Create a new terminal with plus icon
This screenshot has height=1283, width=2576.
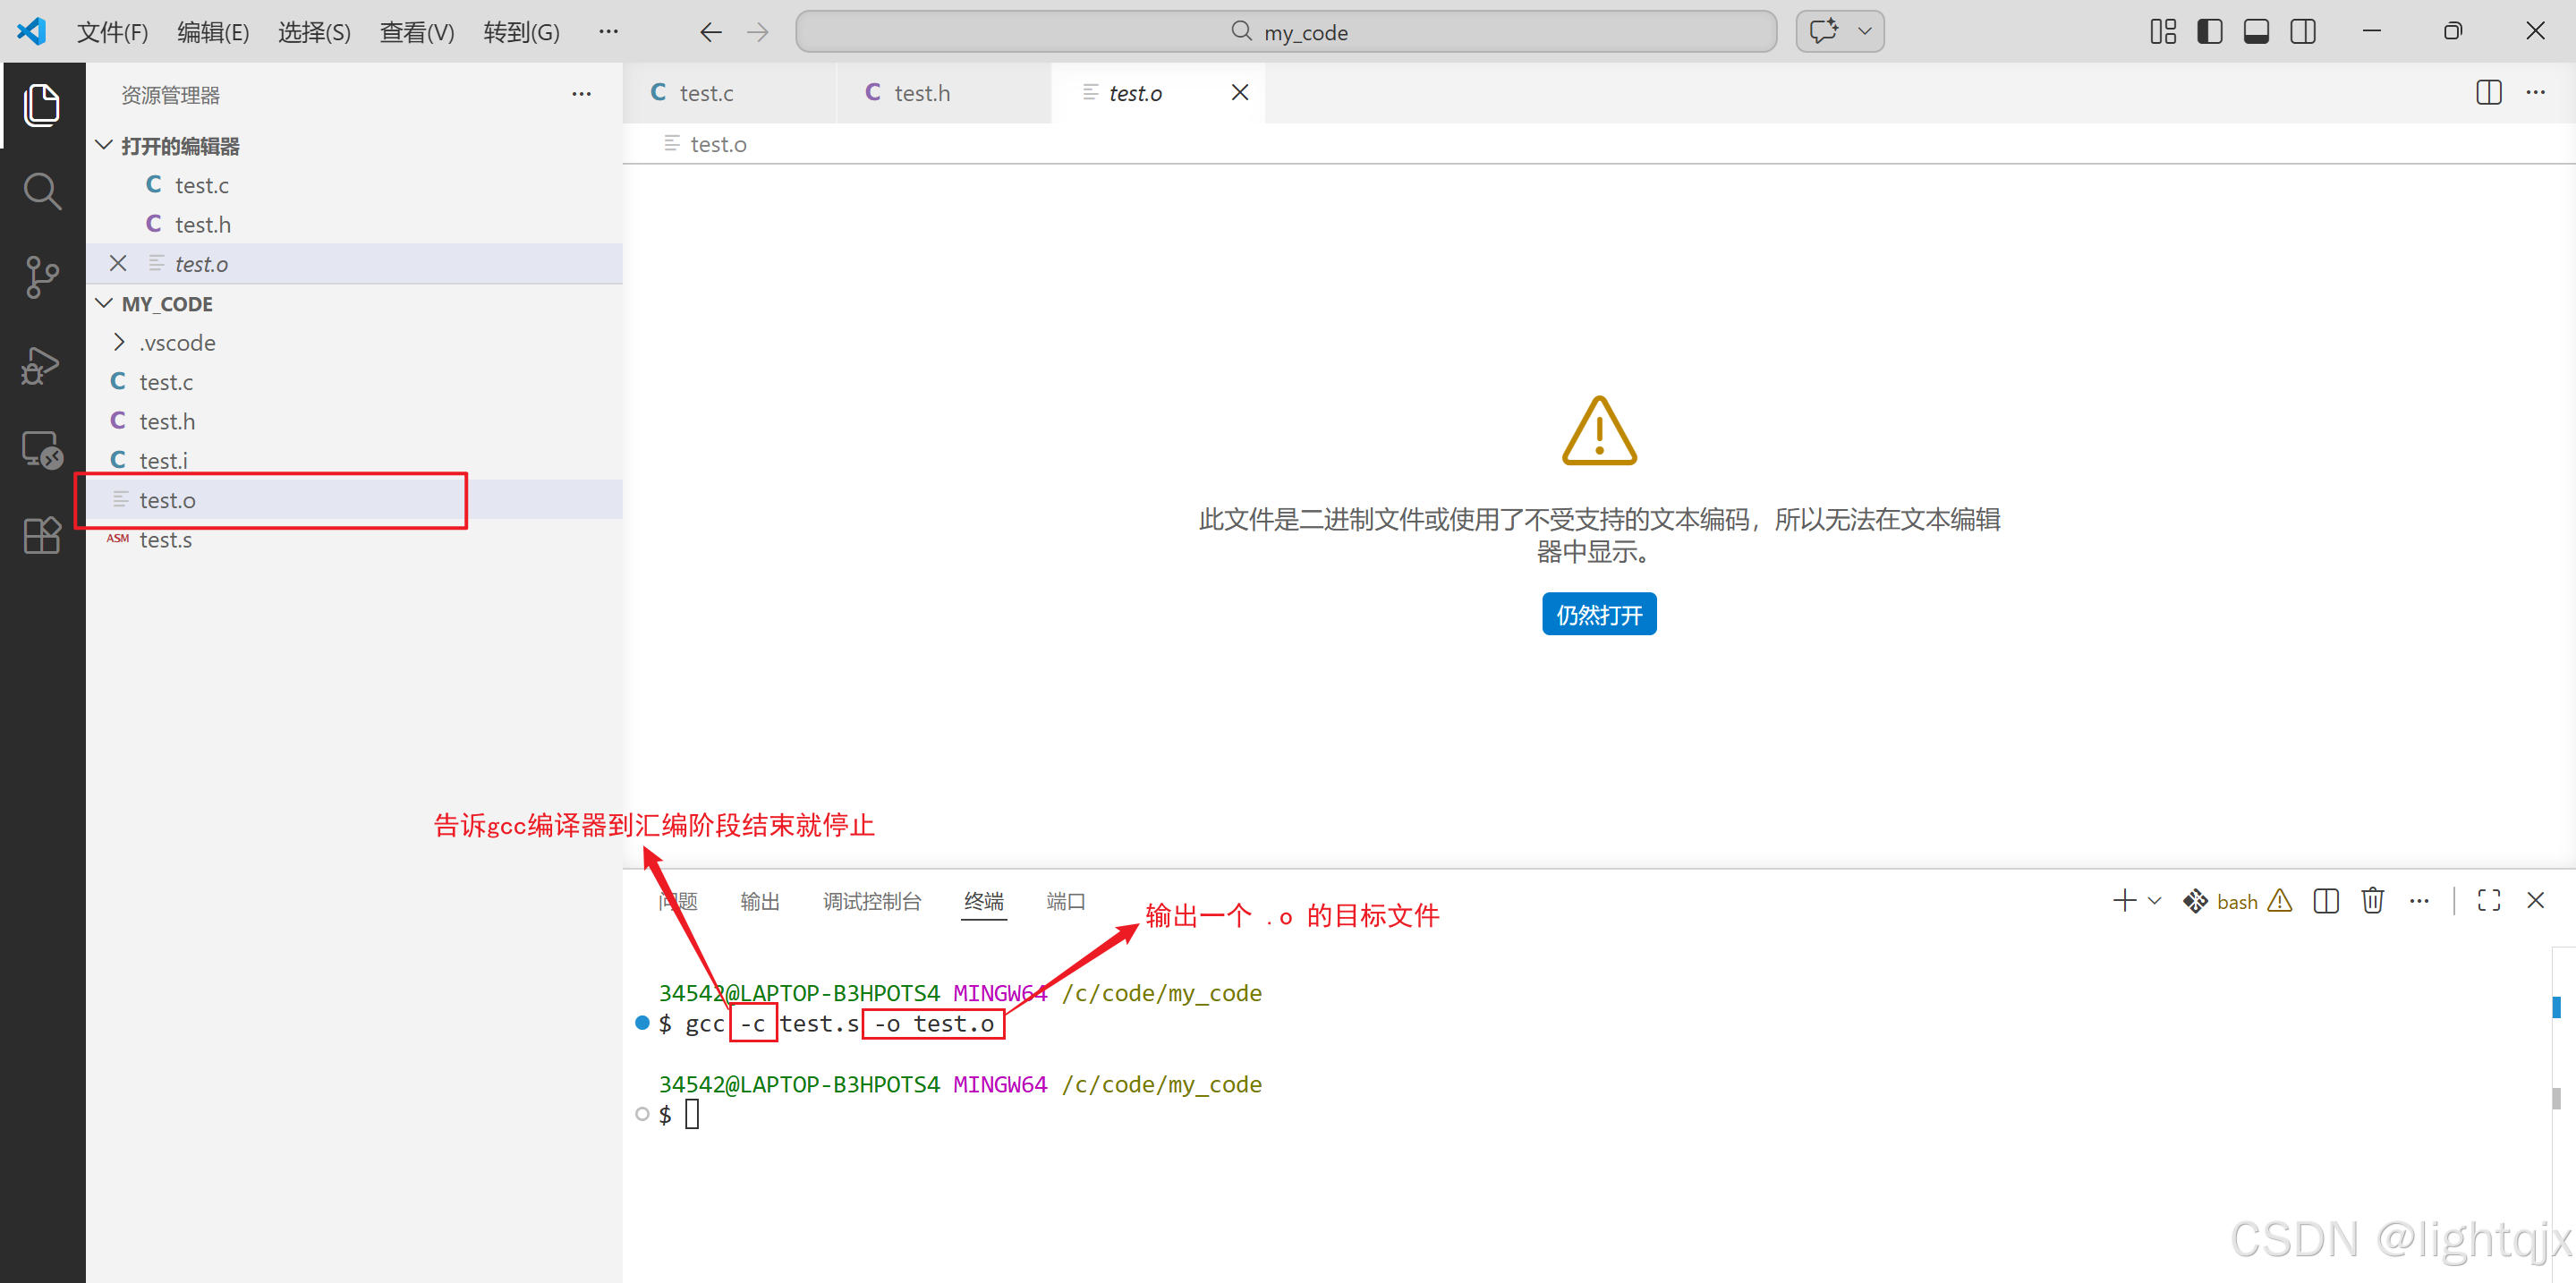2125,900
